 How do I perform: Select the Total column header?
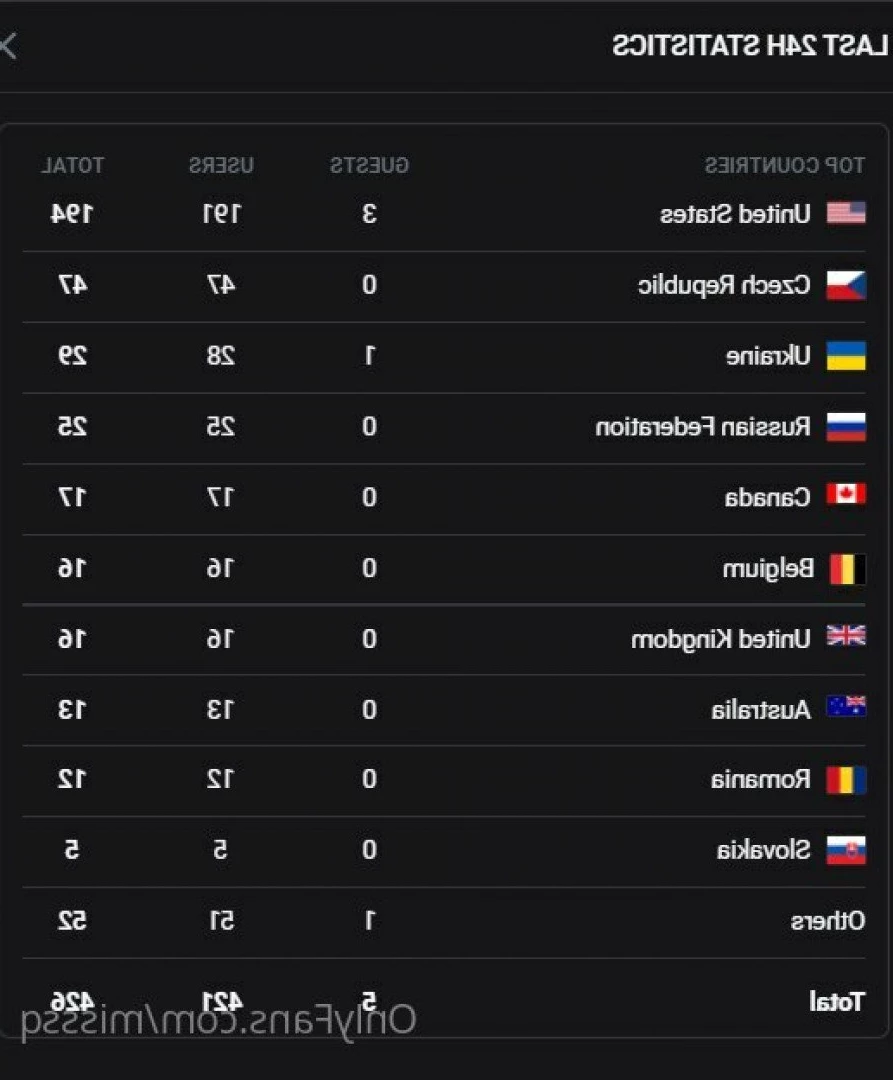click(x=72, y=165)
